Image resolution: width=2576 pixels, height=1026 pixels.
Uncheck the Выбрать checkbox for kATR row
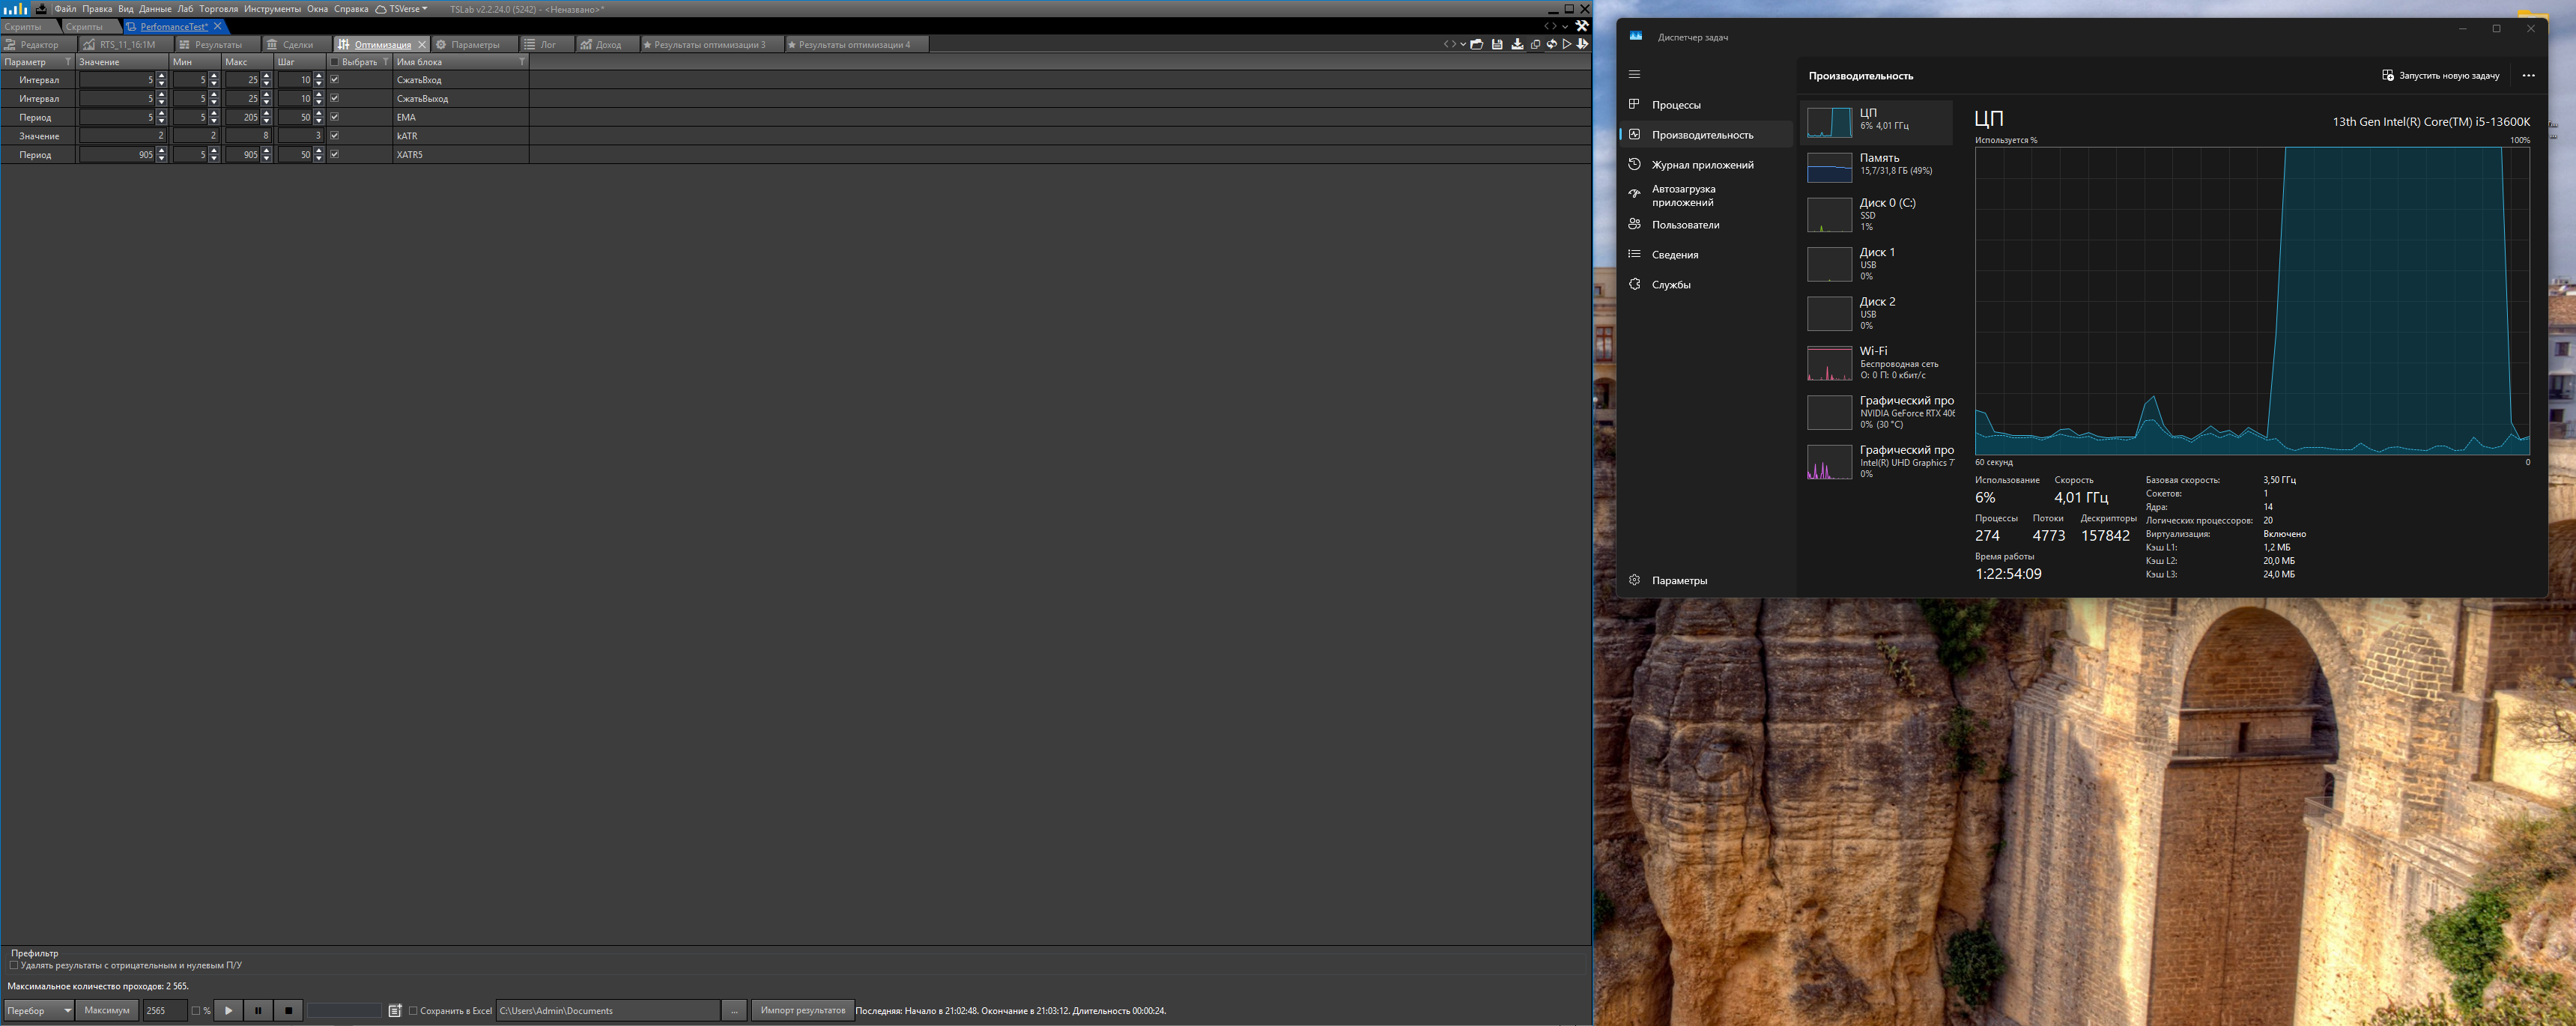point(335,135)
